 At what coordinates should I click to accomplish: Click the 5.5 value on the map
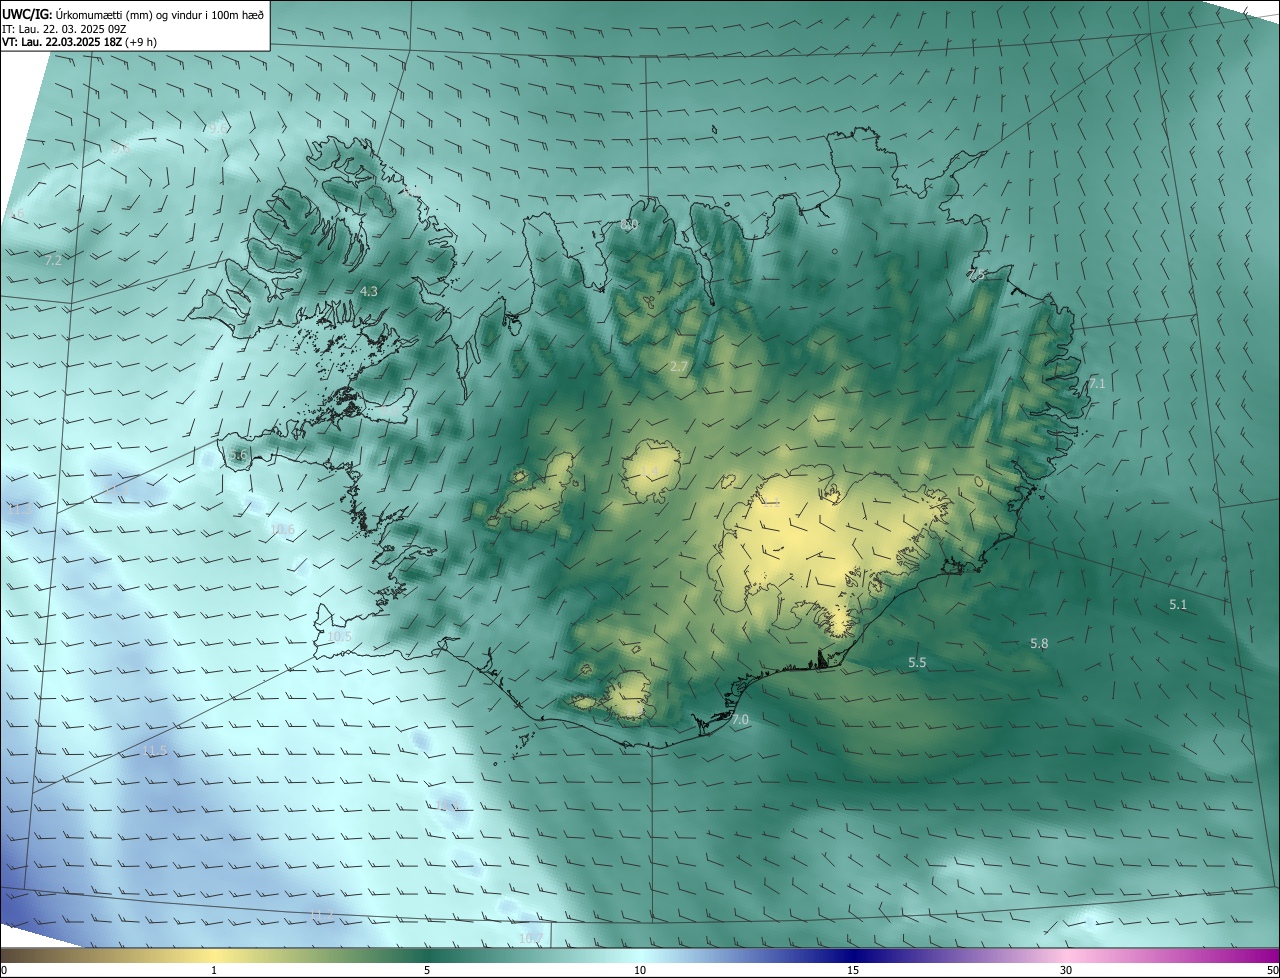(x=917, y=663)
